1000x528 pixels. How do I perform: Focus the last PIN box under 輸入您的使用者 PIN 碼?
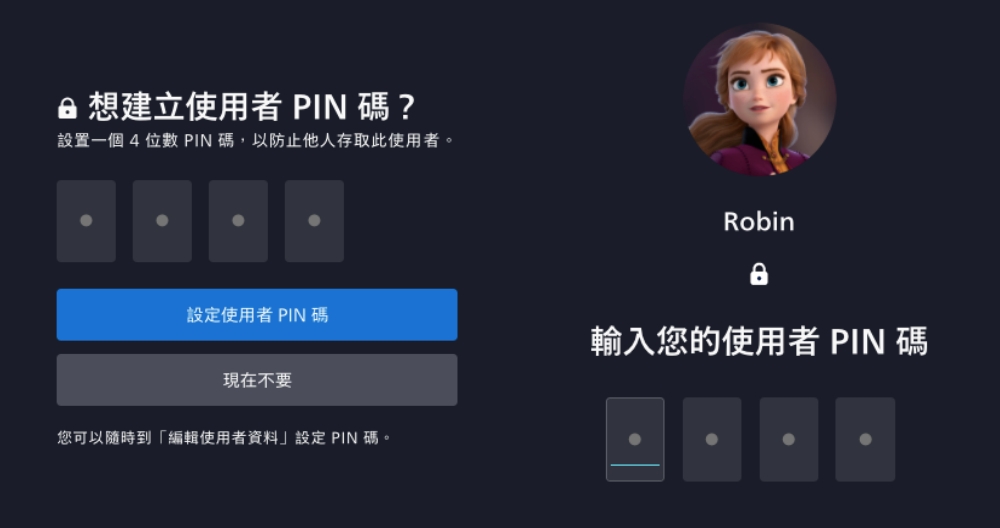point(865,439)
